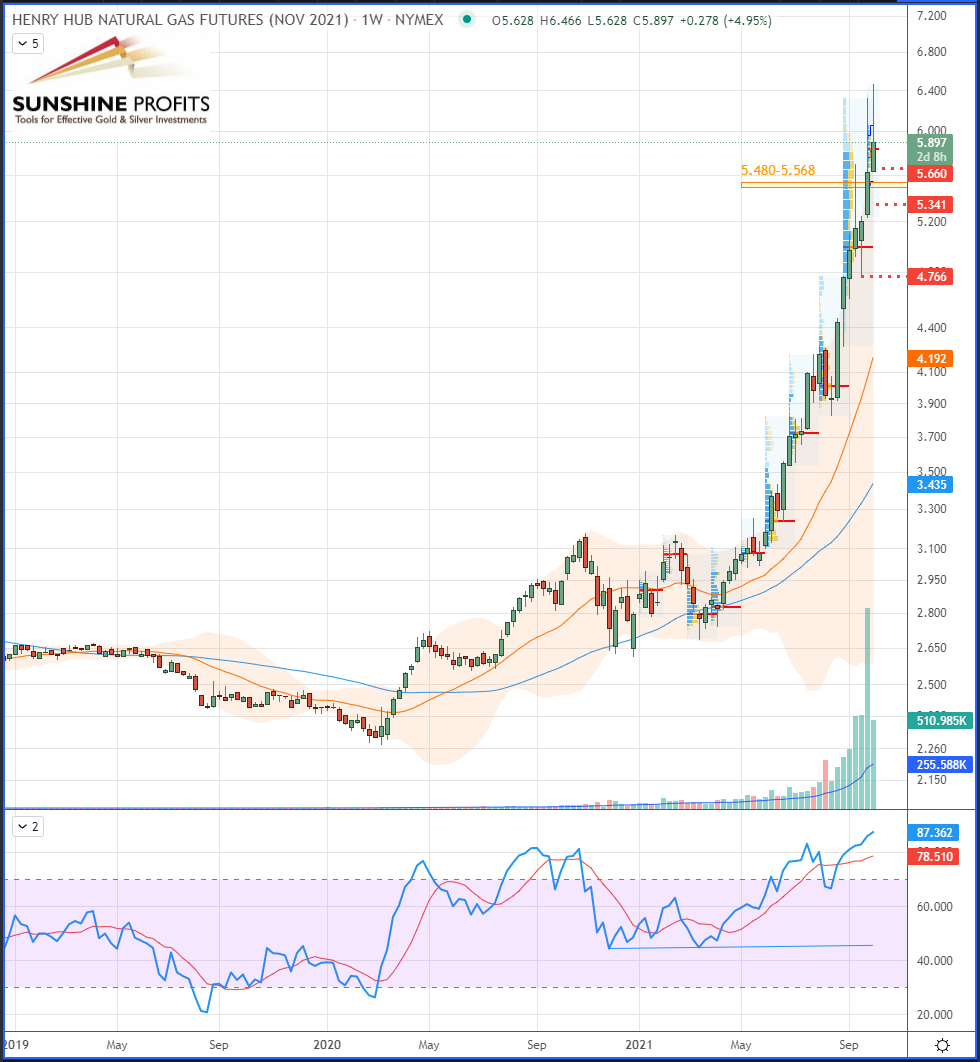Viewport: 980px width, 1062px height.
Task: Click the orange 5.480-5.568 zone label
Action: pos(777,170)
